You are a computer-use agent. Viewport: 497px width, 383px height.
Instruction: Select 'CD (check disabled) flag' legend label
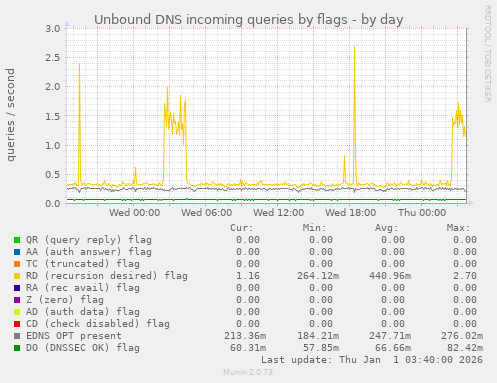pos(98,324)
